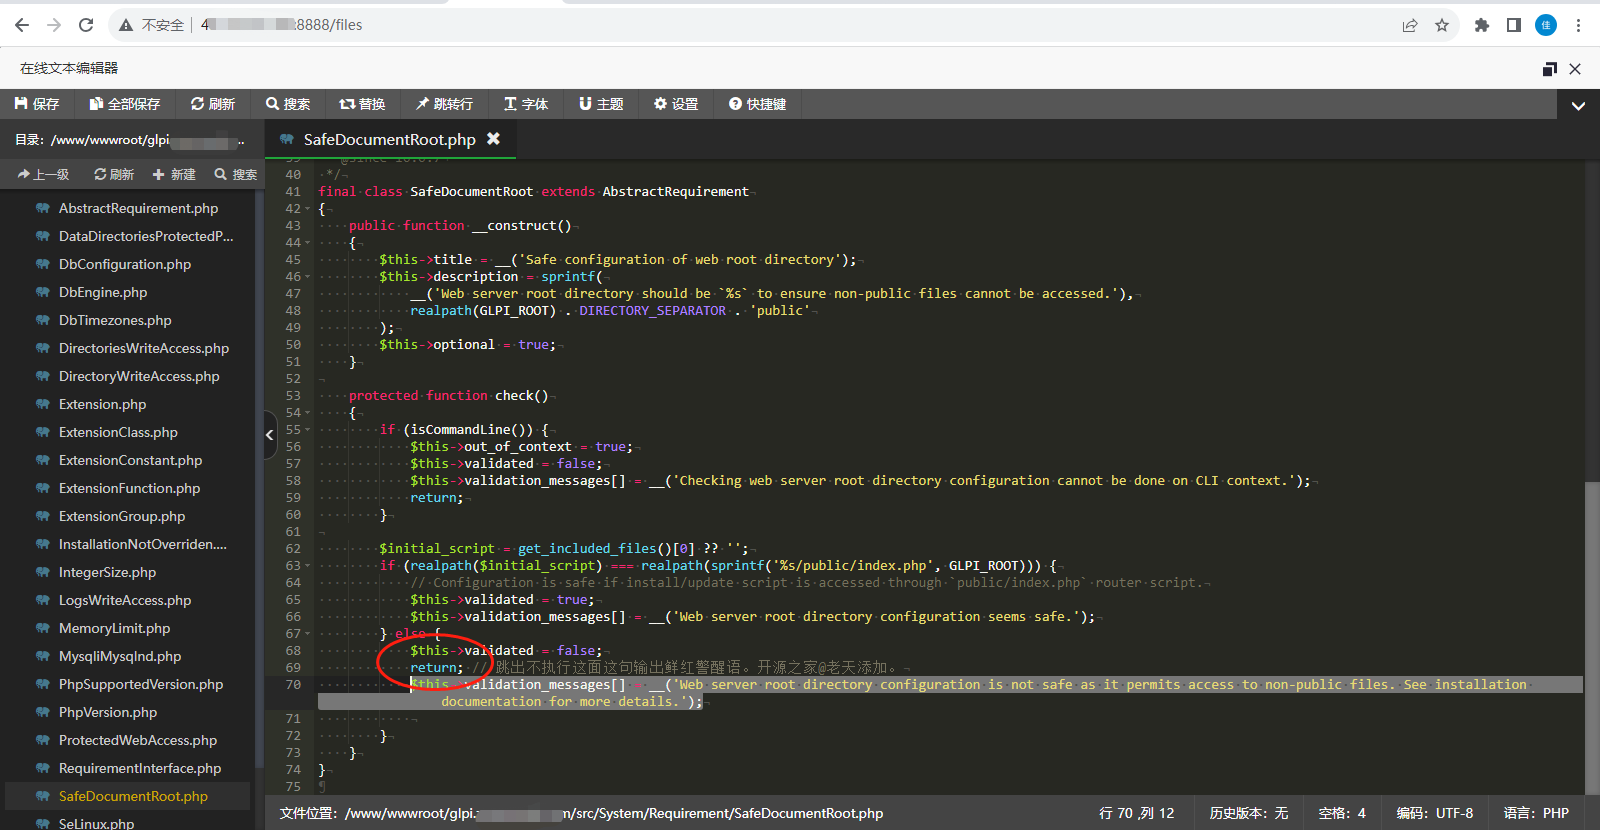Open browser side panel icon

1514,25
